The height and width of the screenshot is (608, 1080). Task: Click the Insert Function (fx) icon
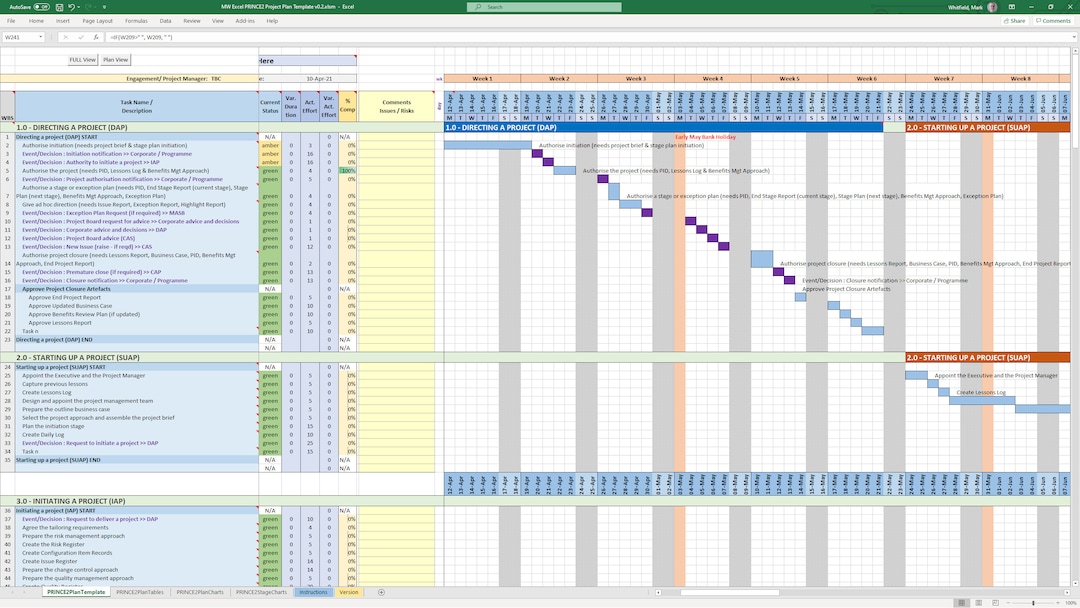coord(95,37)
